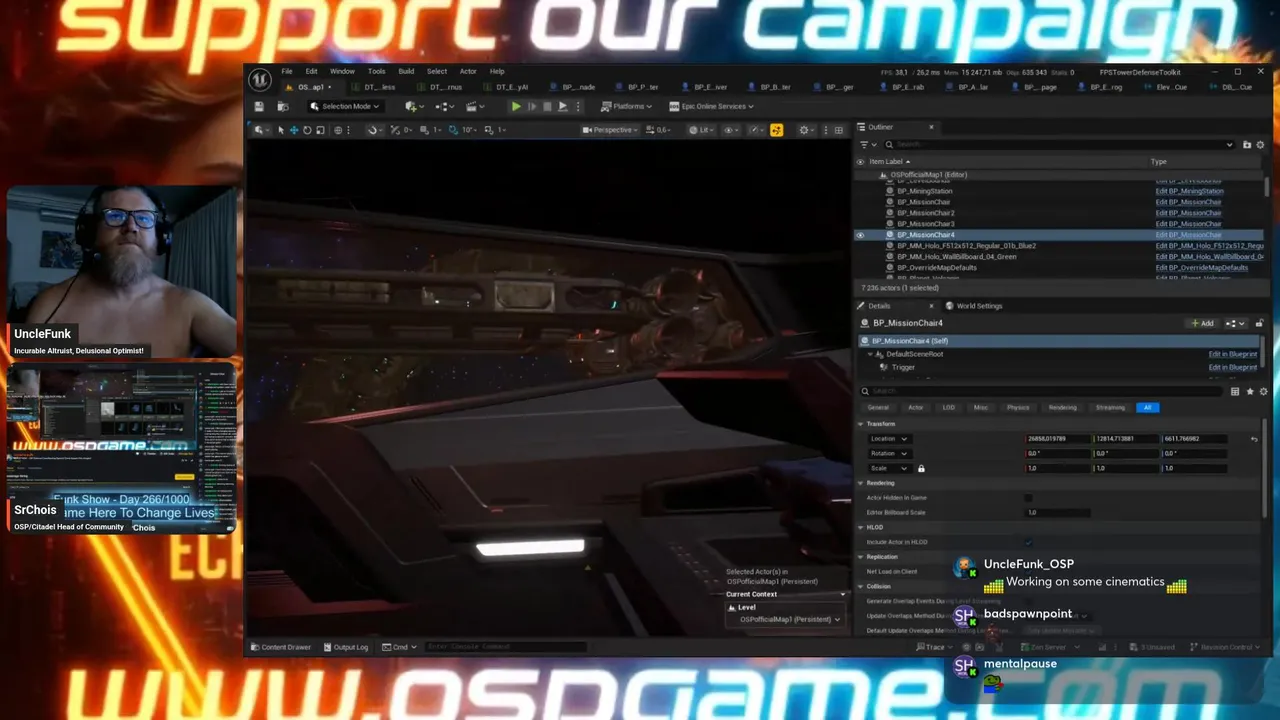This screenshot has width=1280, height=720.
Task: Open camera speed 0,6 setting
Action: click(x=659, y=130)
